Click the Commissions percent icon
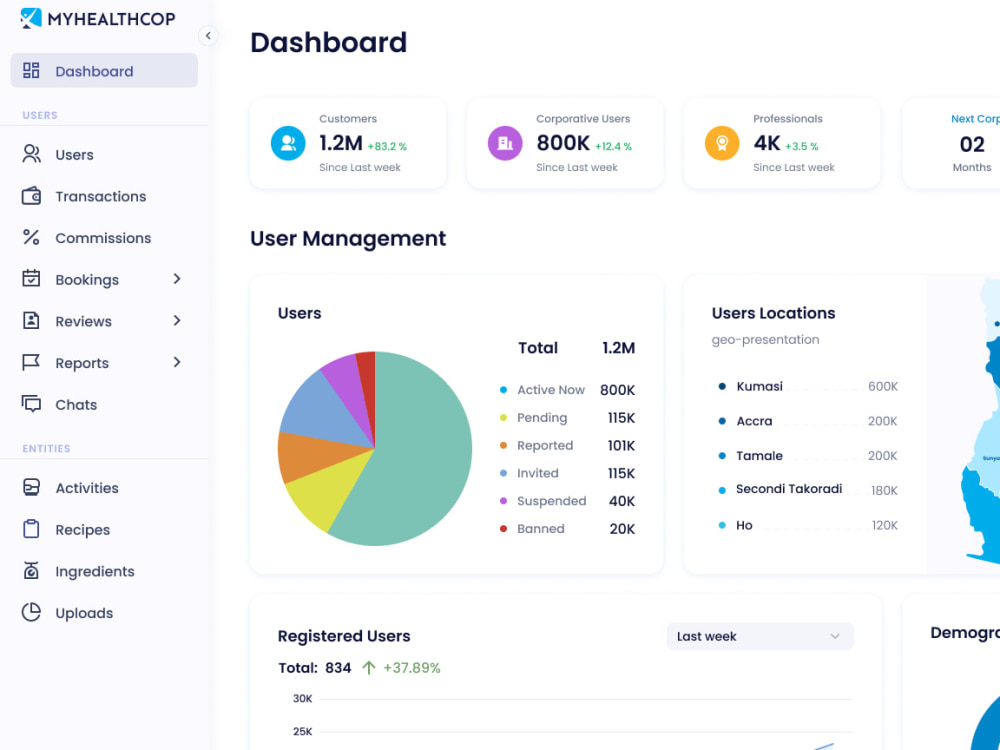1000x750 pixels. [31, 237]
